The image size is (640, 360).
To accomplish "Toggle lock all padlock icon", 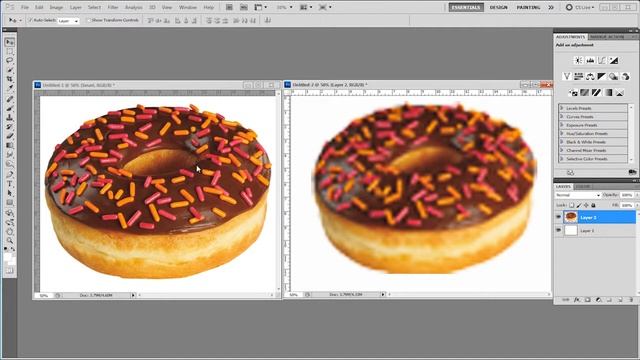I will click(x=593, y=205).
